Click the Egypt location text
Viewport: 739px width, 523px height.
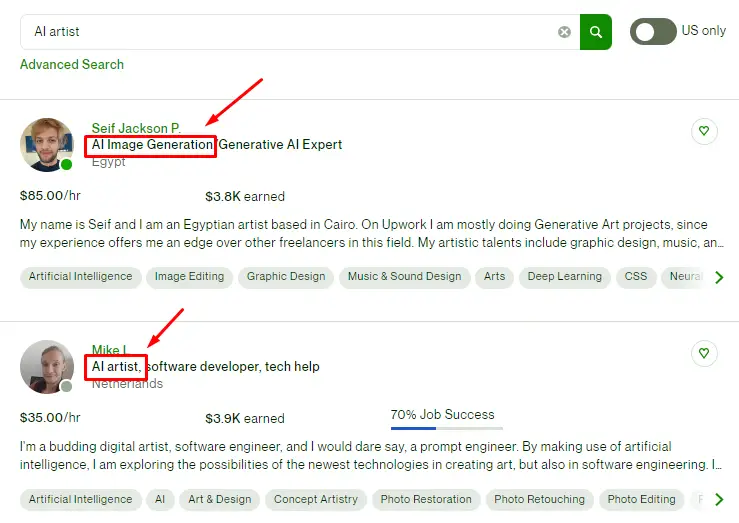click(x=108, y=162)
